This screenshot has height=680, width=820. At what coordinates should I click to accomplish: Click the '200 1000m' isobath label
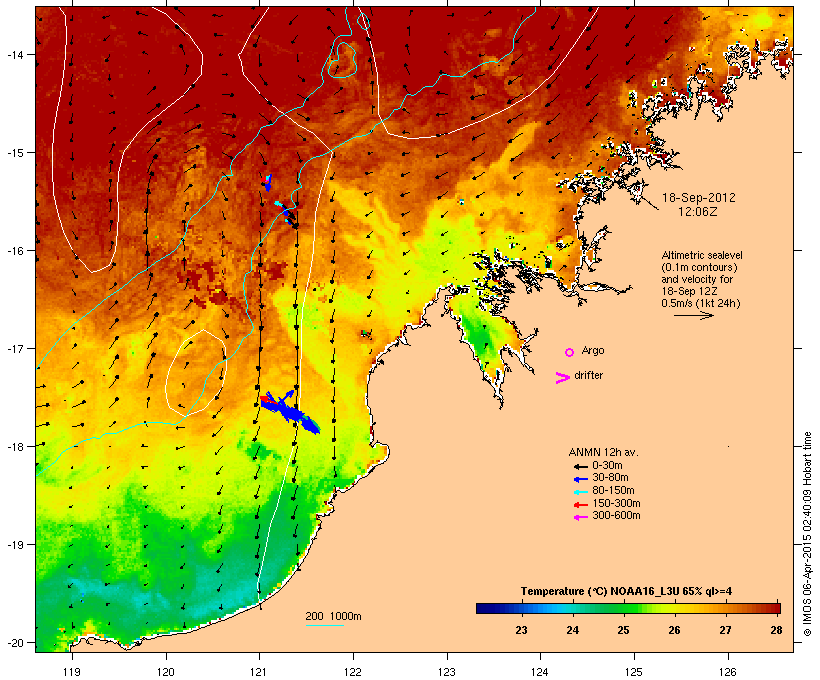(333, 616)
